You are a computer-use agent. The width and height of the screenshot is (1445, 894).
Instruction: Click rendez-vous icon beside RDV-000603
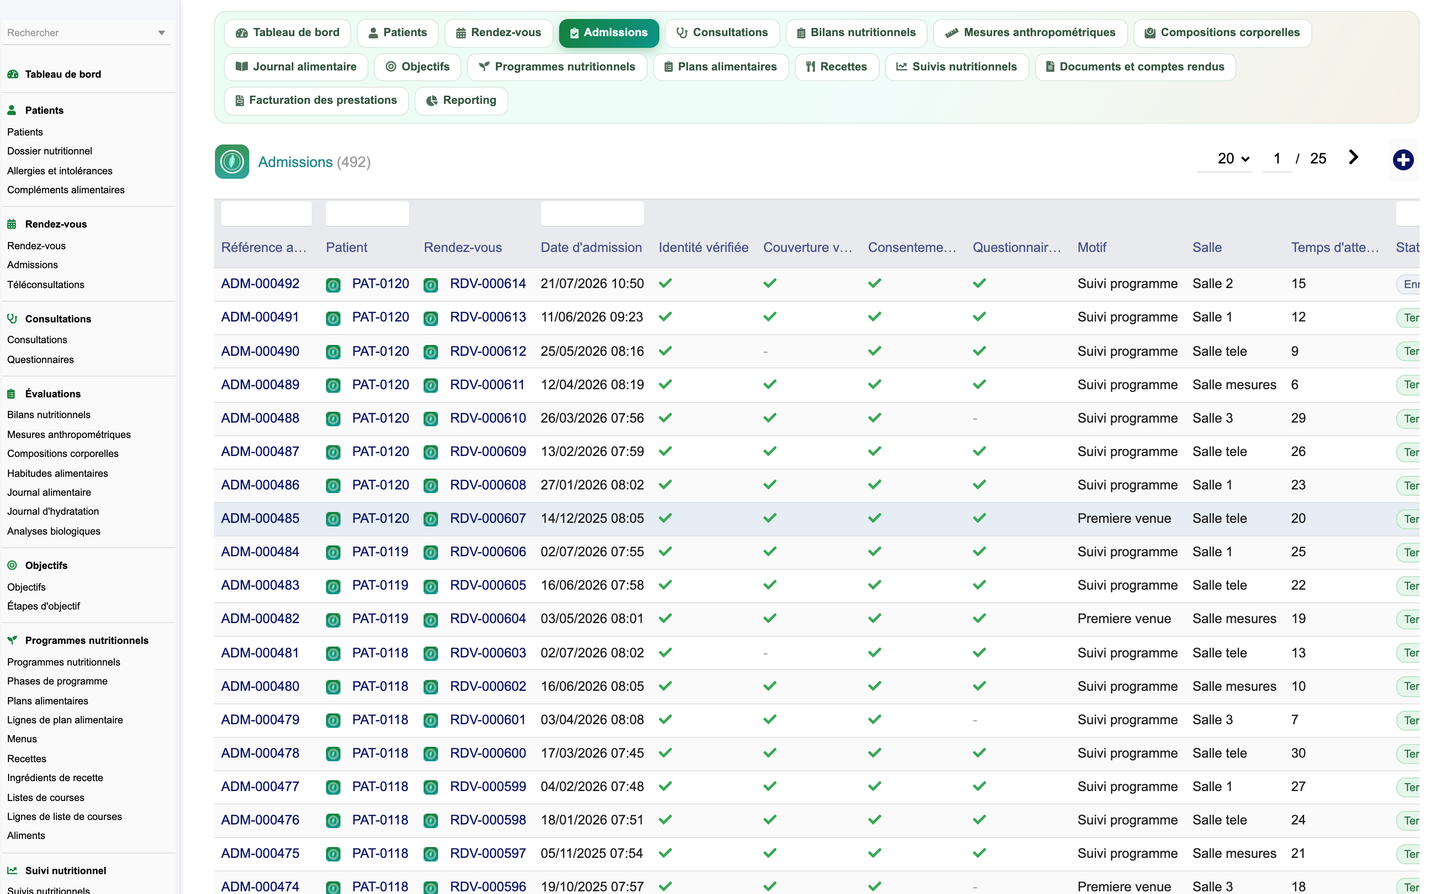coord(431,653)
